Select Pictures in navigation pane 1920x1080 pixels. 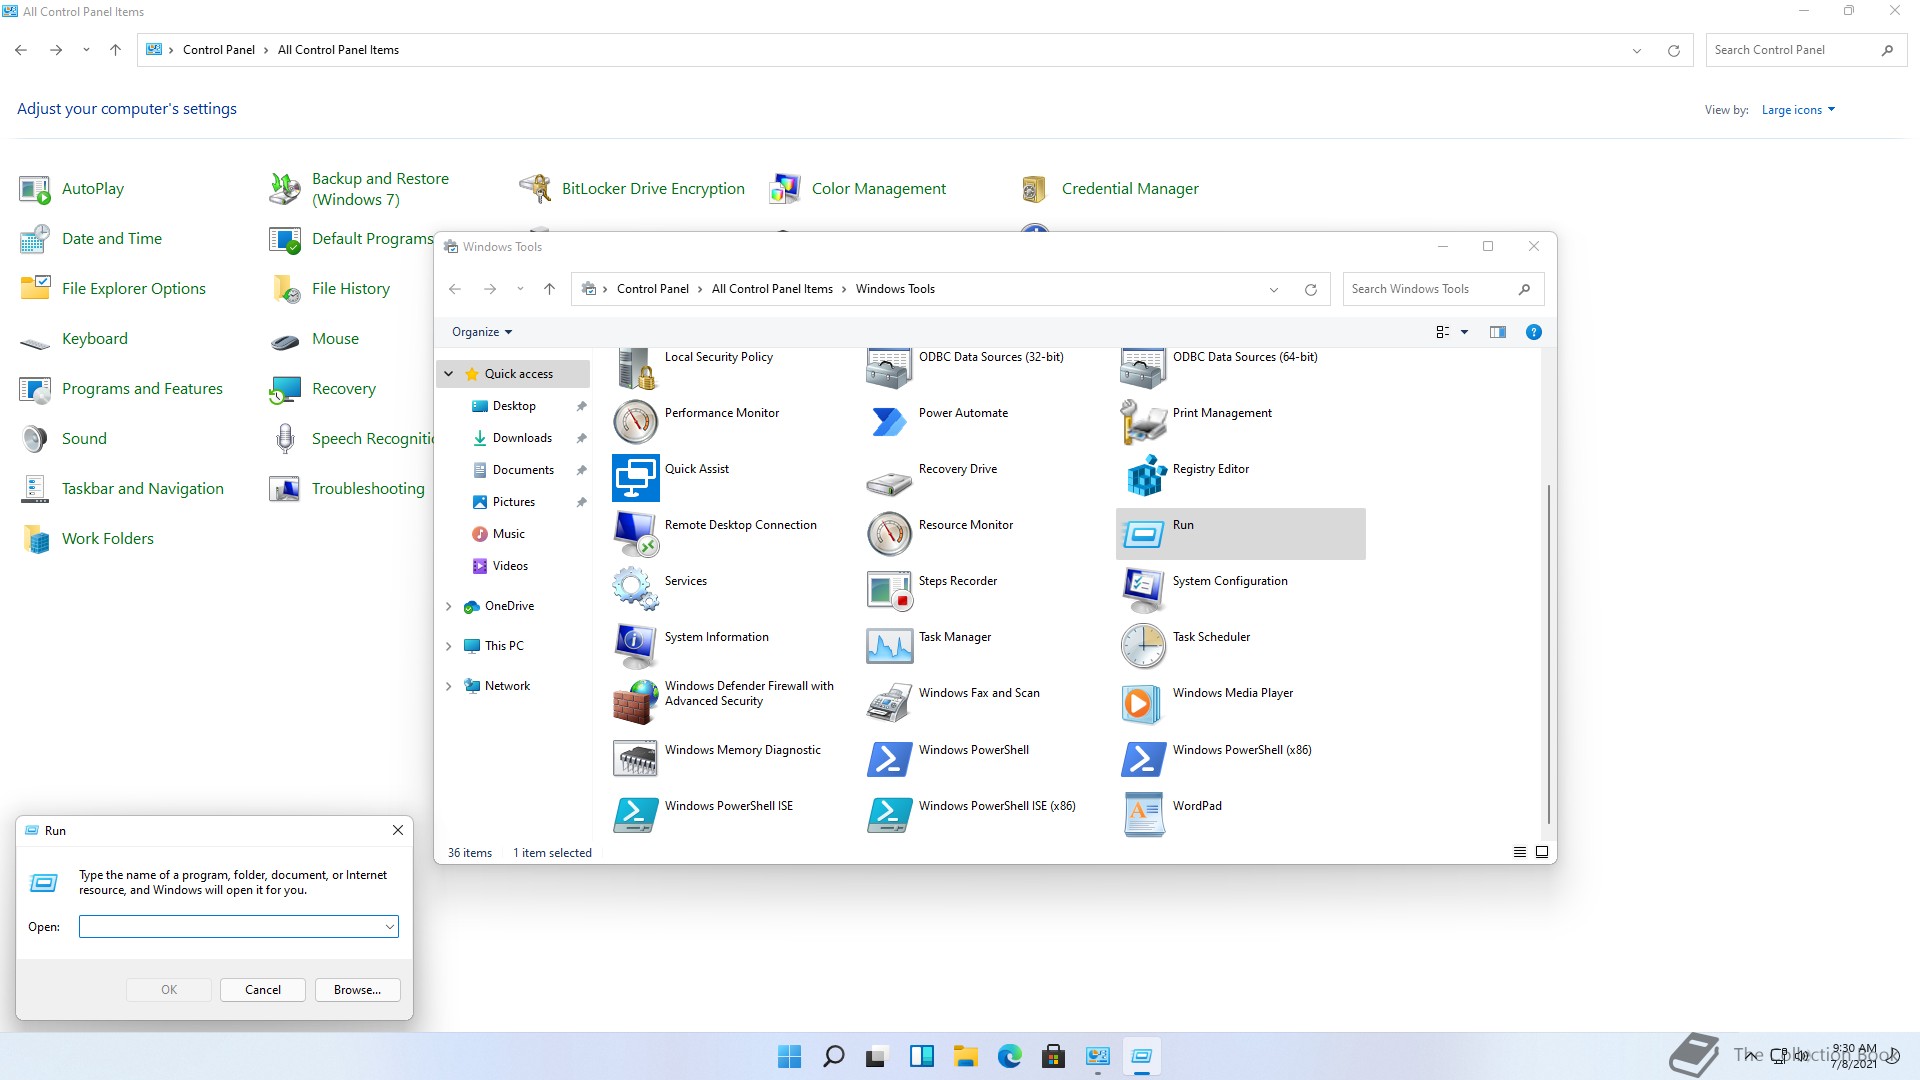(x=513, y=502)
